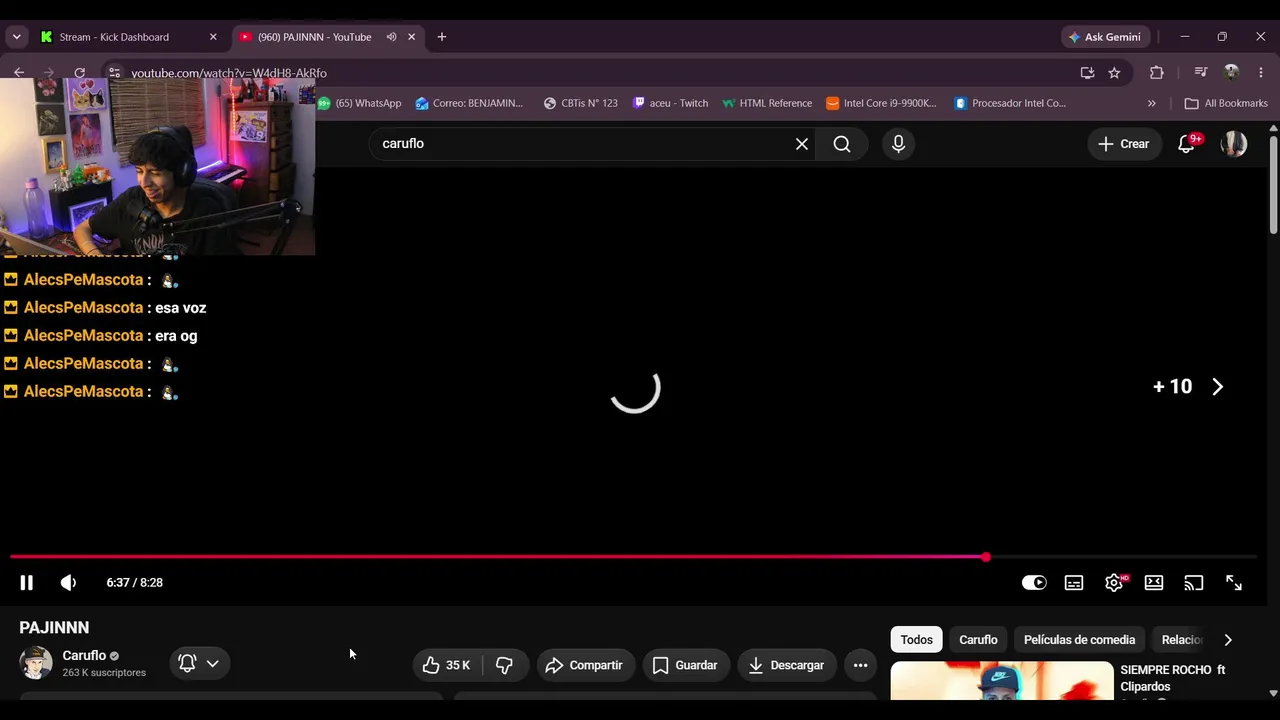Like the video with 35 K likes

[446, 665]
